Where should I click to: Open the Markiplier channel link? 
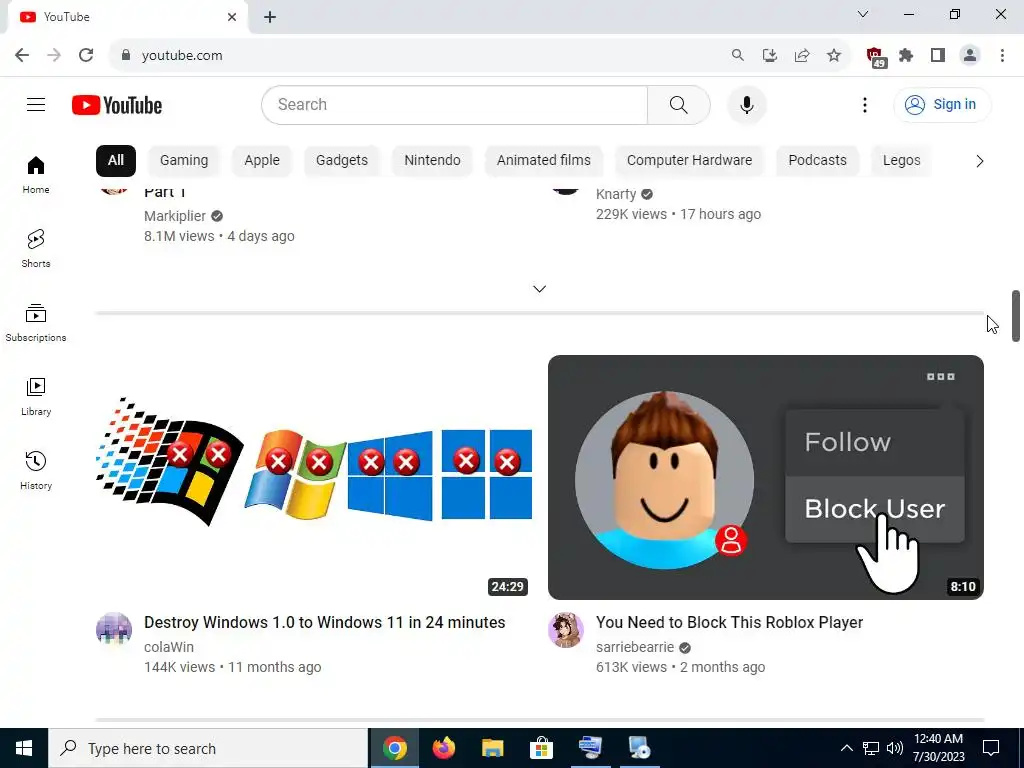pyautogui.click(x=175, y=216)
